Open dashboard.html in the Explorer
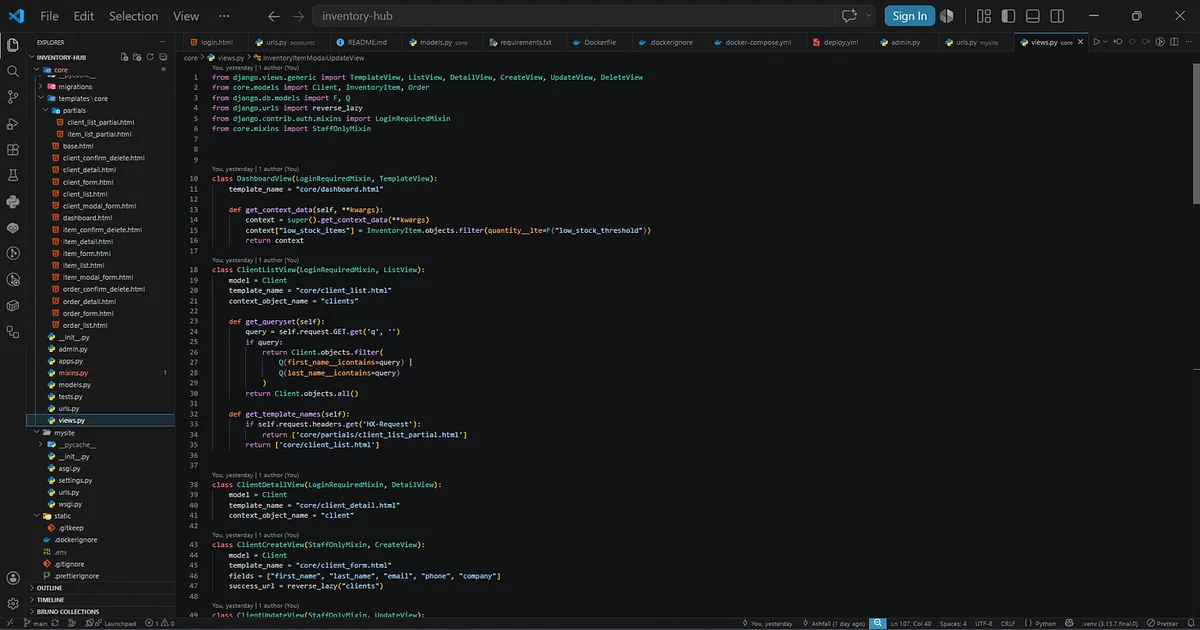The image size is (1200, 630). click(x=87, y=217)
